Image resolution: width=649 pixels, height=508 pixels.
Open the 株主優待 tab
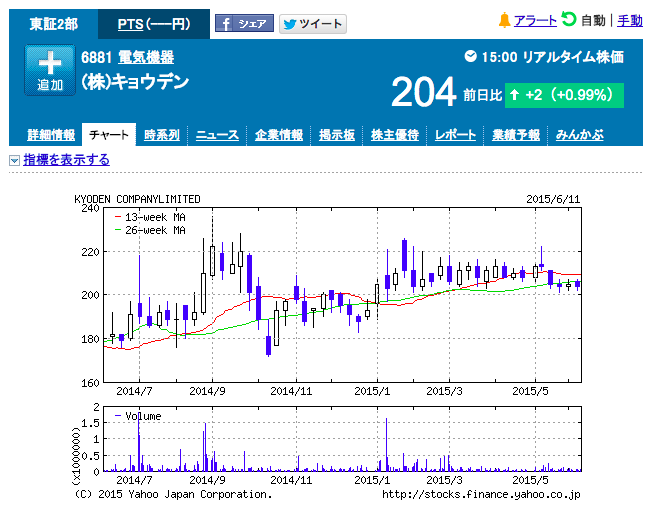pos(394,135)
